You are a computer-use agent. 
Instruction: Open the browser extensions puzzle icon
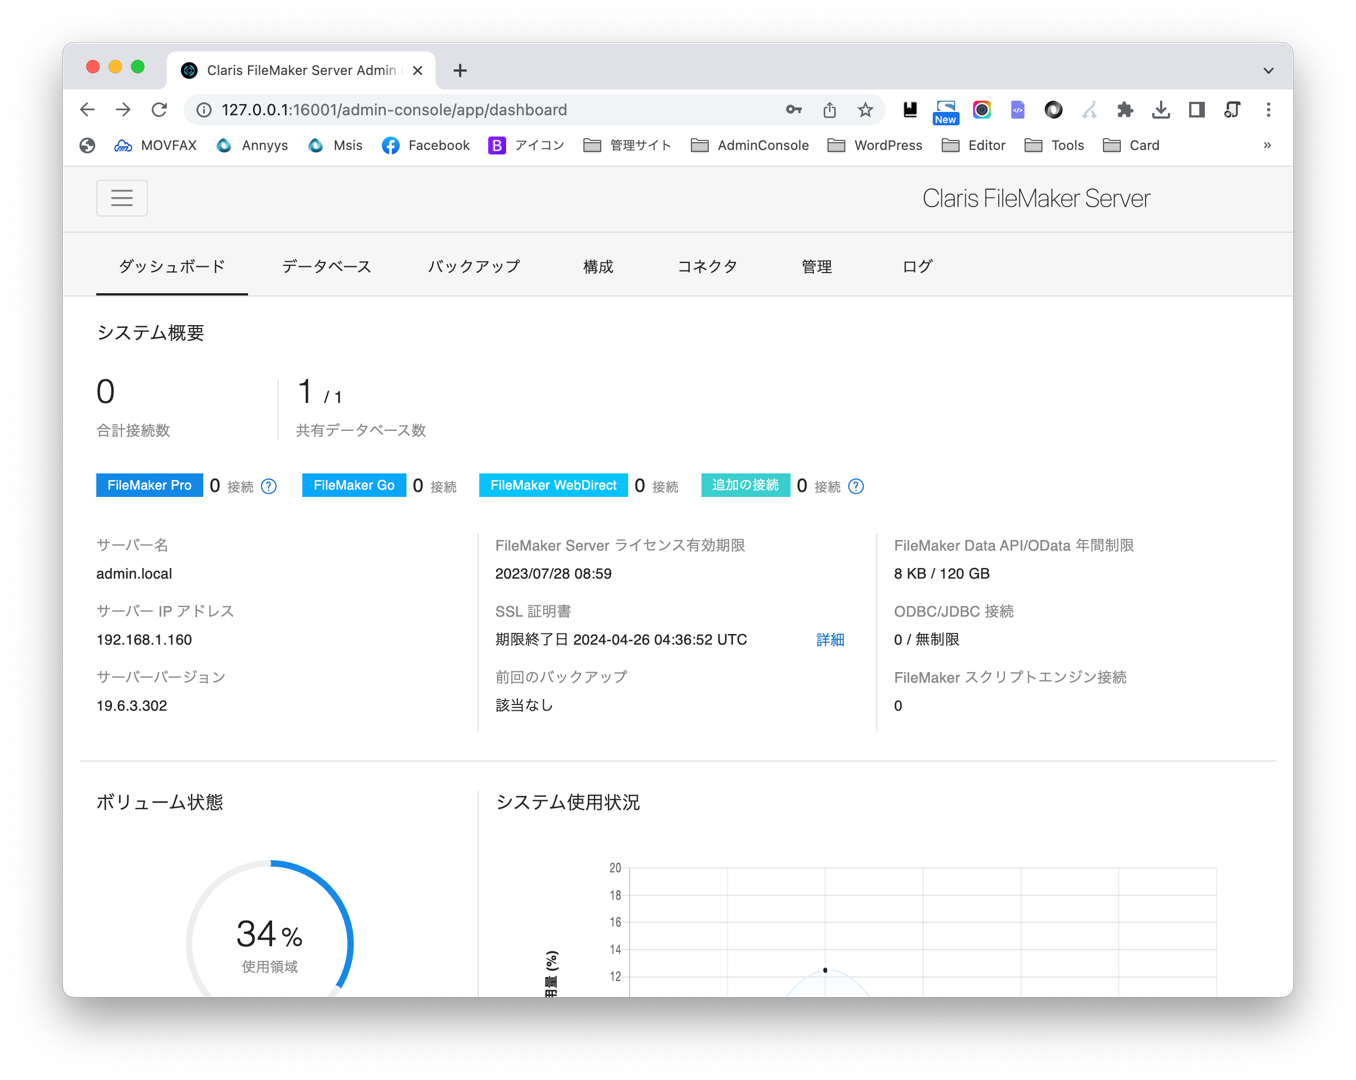coord(1125,110)
